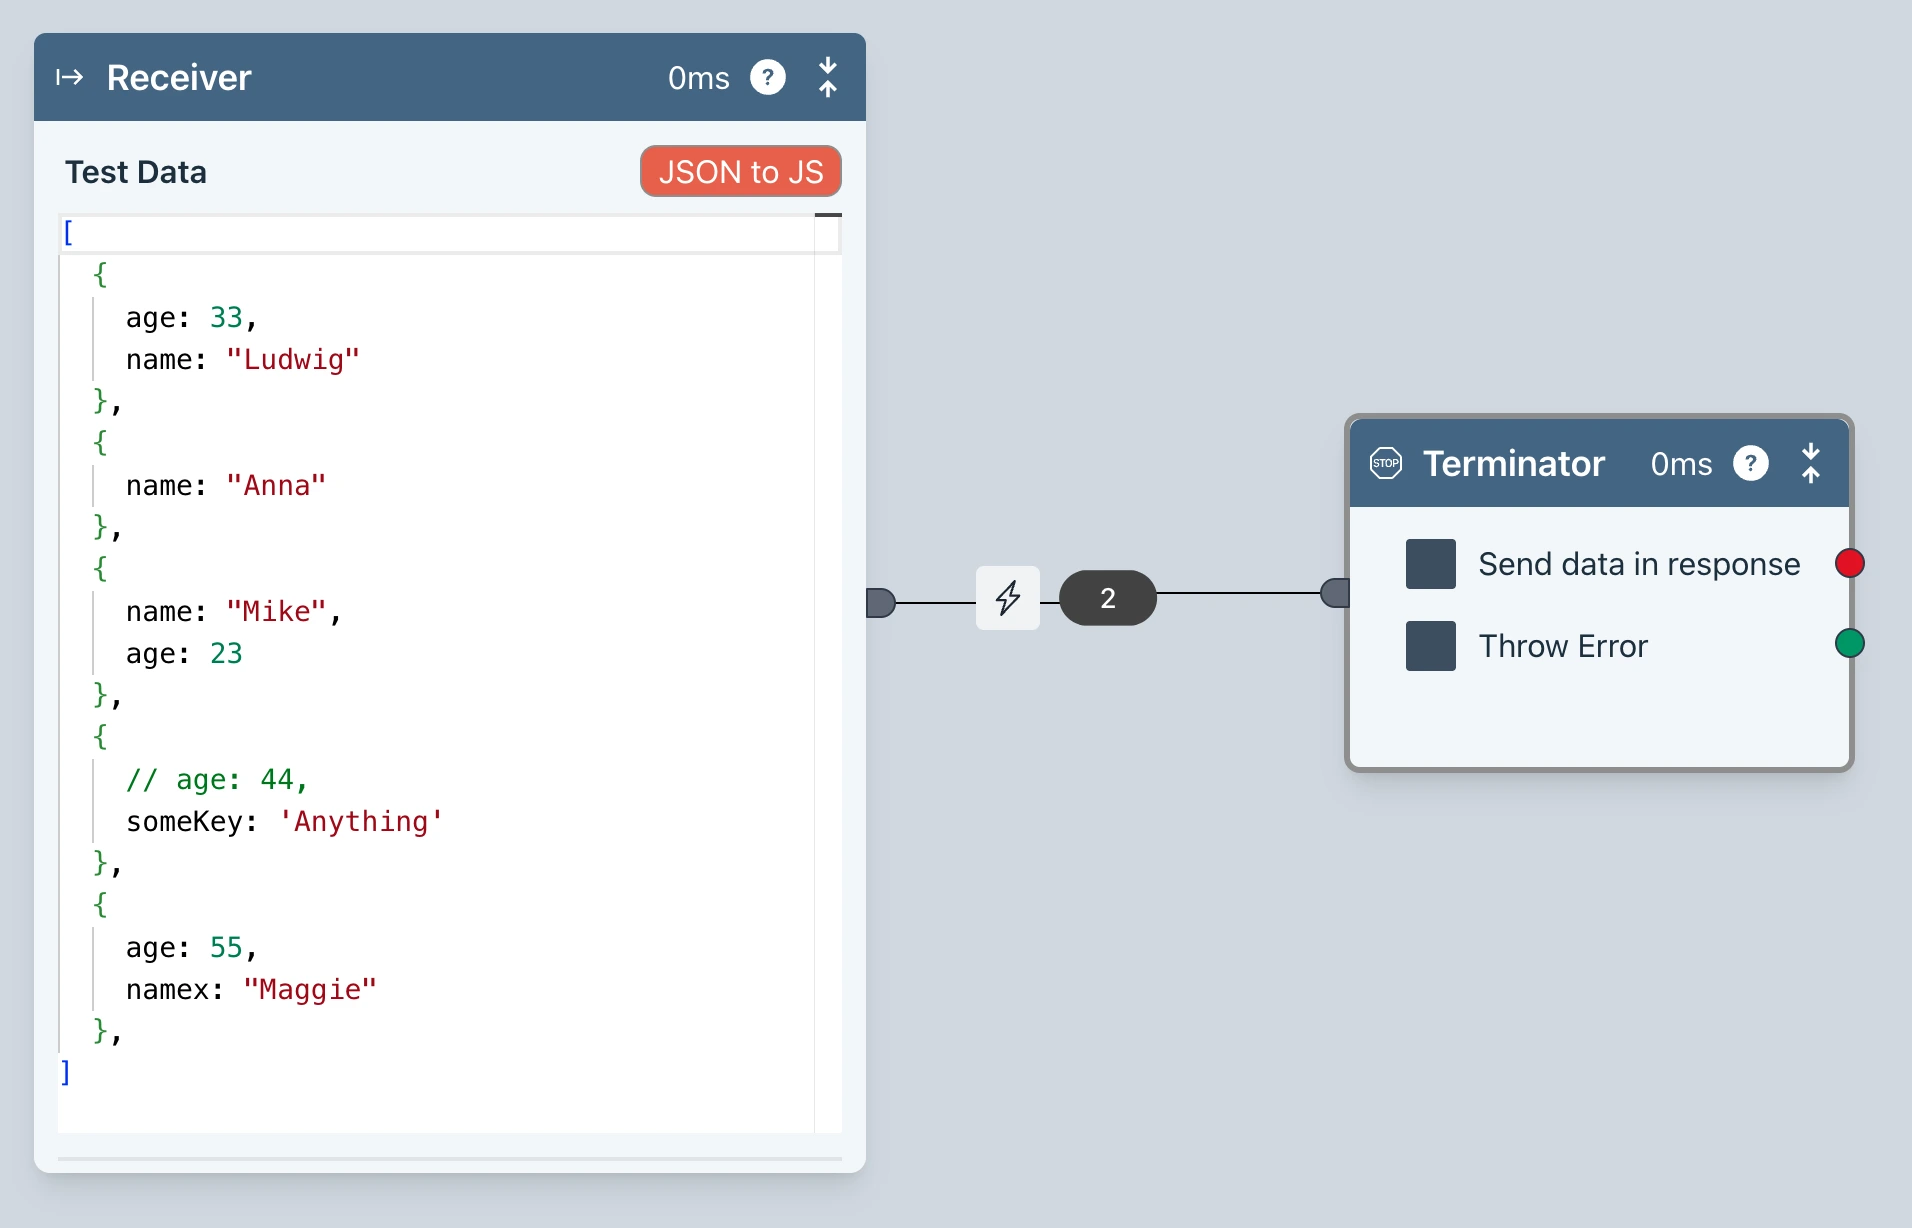Click the green output port dot
The width and height of the screenshot is (1912, 1228).
[x=1849, y=643]
